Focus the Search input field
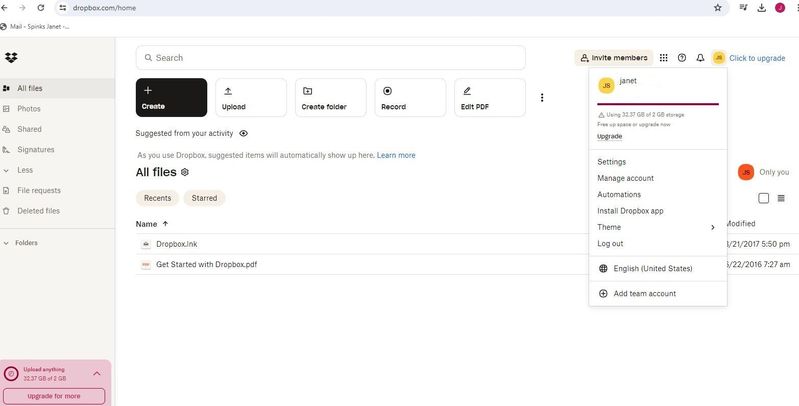This screenshot has height=406, width=799. [x=330, y=58]
